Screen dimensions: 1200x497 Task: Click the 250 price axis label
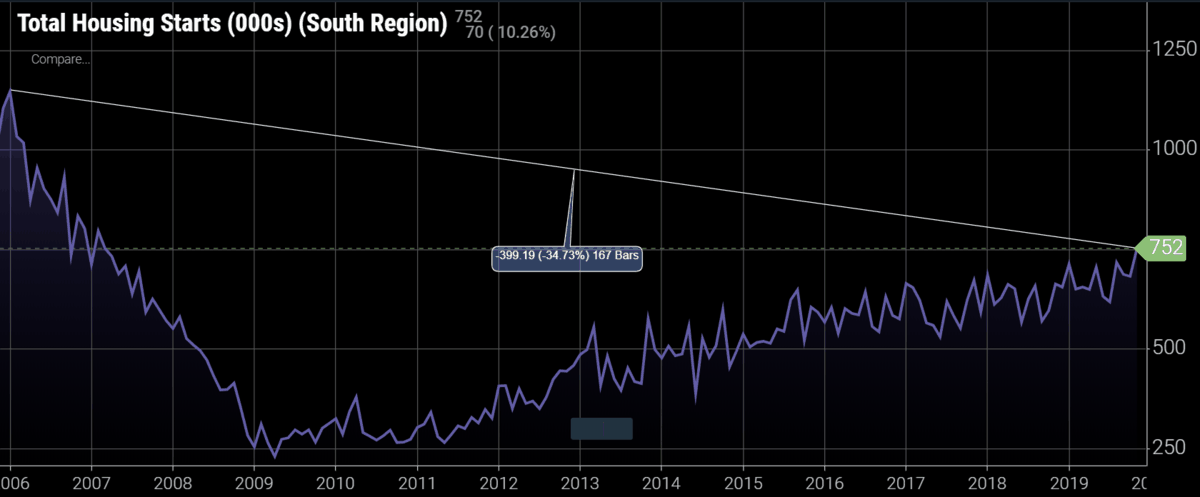click(1168, 447)
